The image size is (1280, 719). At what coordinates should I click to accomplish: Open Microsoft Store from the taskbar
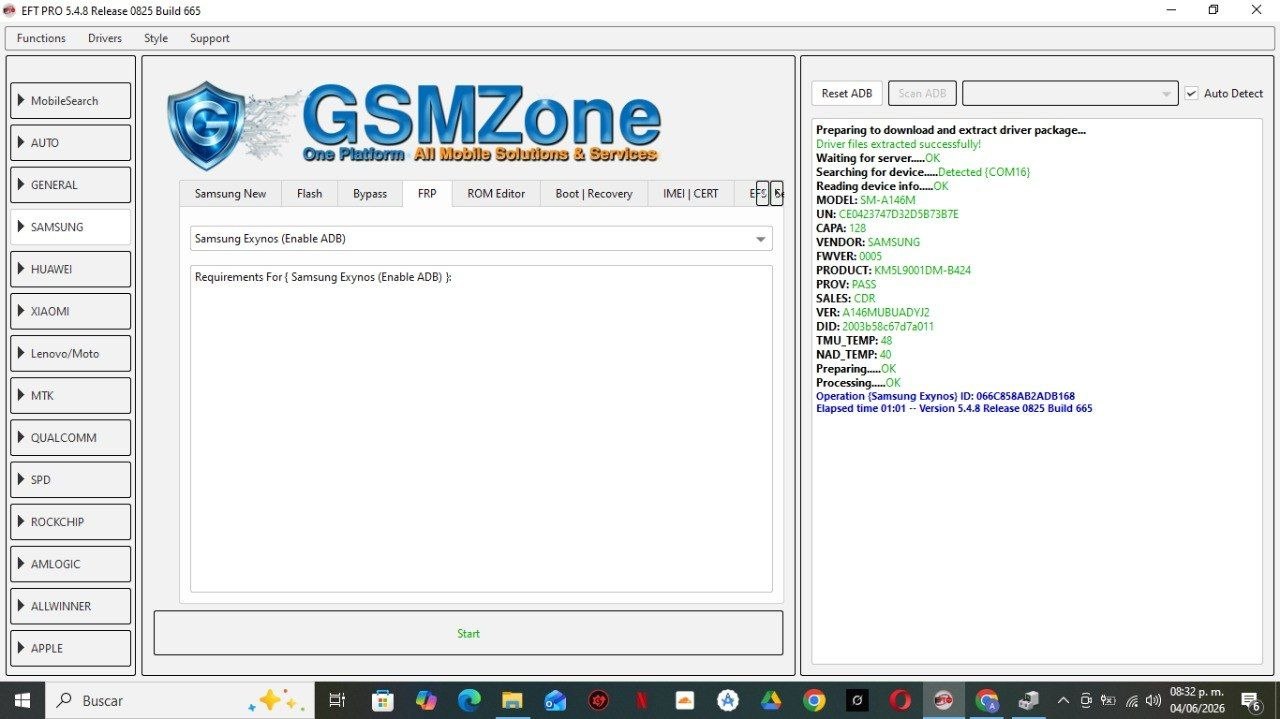(383, 700)
